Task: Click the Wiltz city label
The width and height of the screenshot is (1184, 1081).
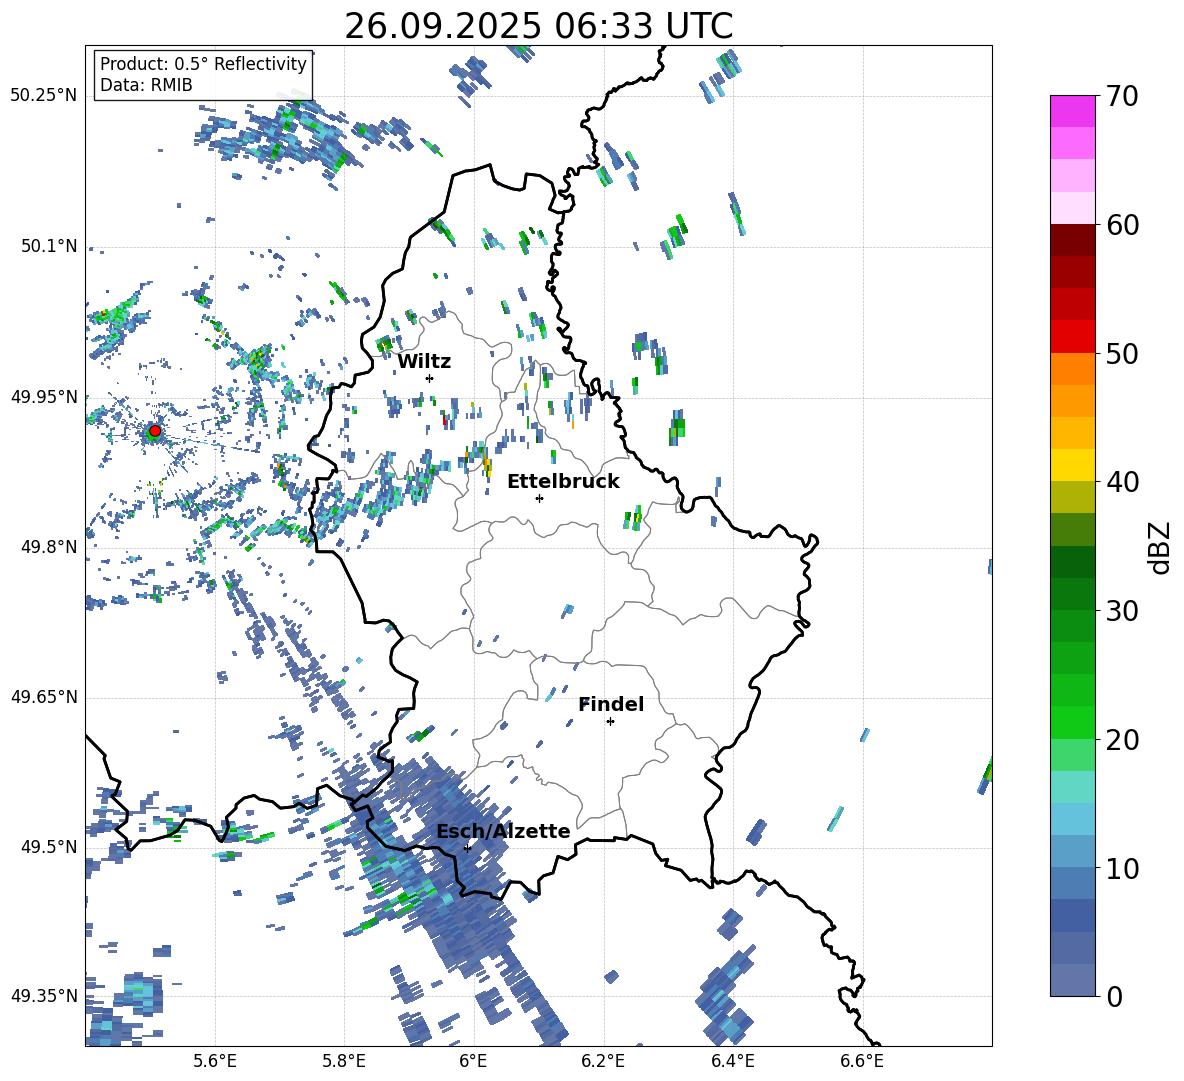Action: click(x=424, y=362)
